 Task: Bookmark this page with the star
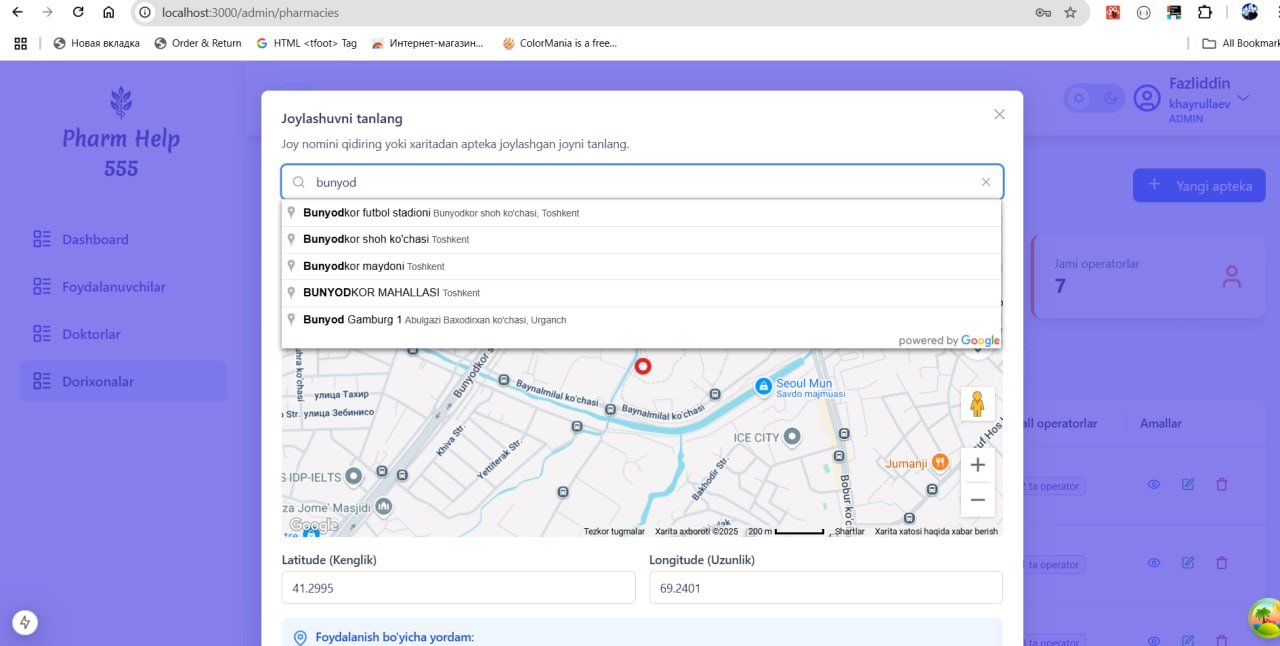[1071, 13]
